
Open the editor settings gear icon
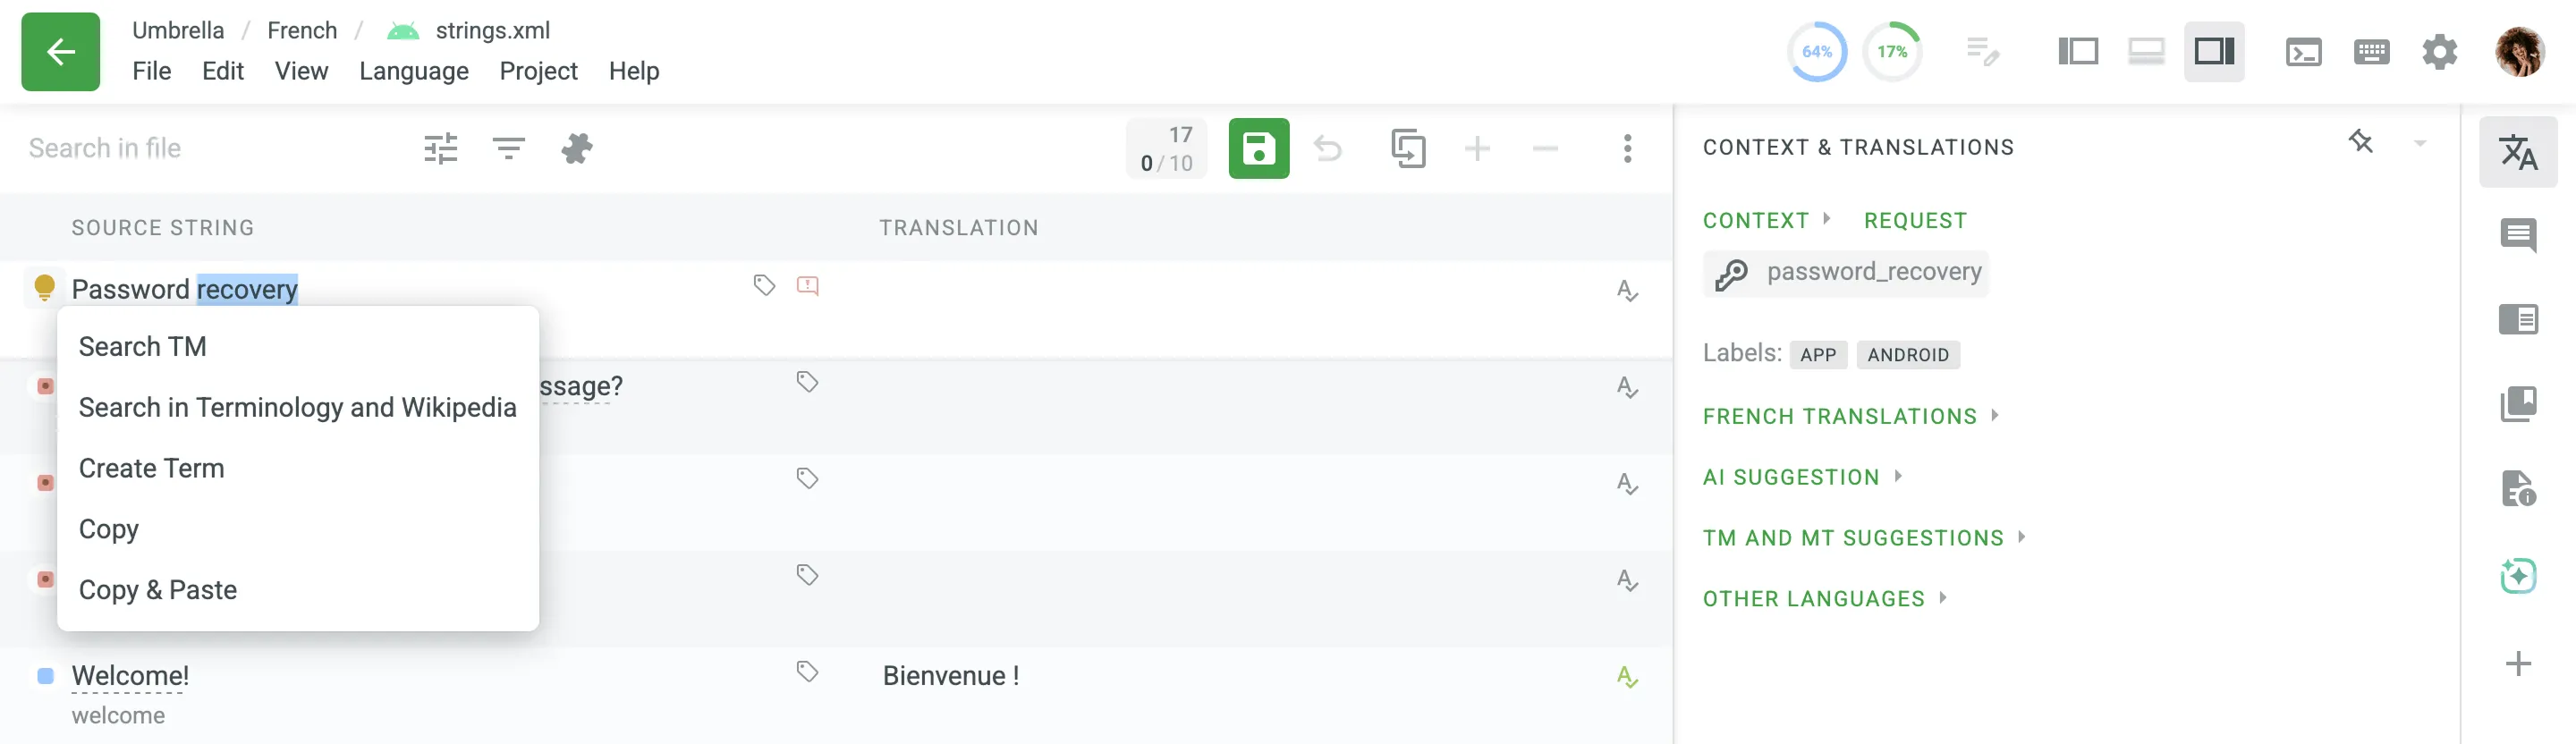pyautogui.click(x=2439, y=52)
